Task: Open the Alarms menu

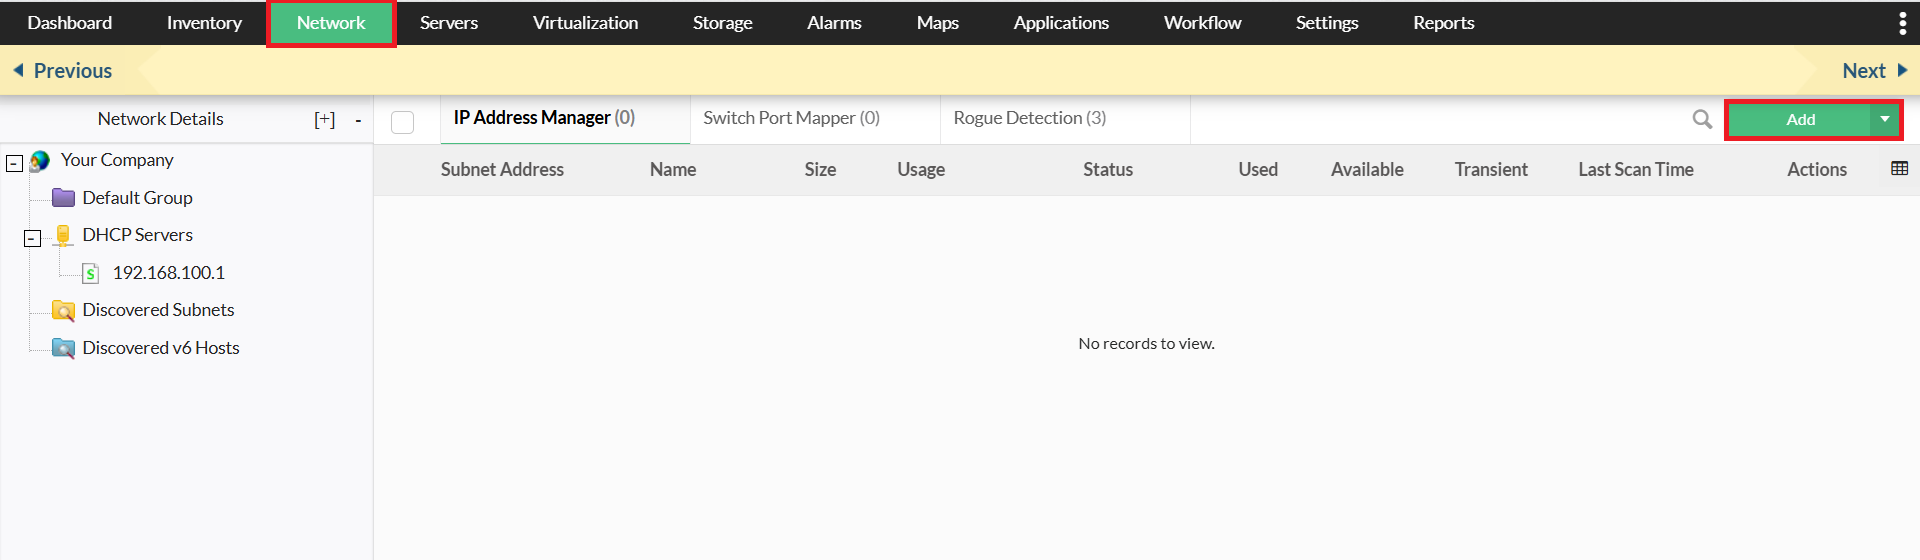Action: (834, 23)
